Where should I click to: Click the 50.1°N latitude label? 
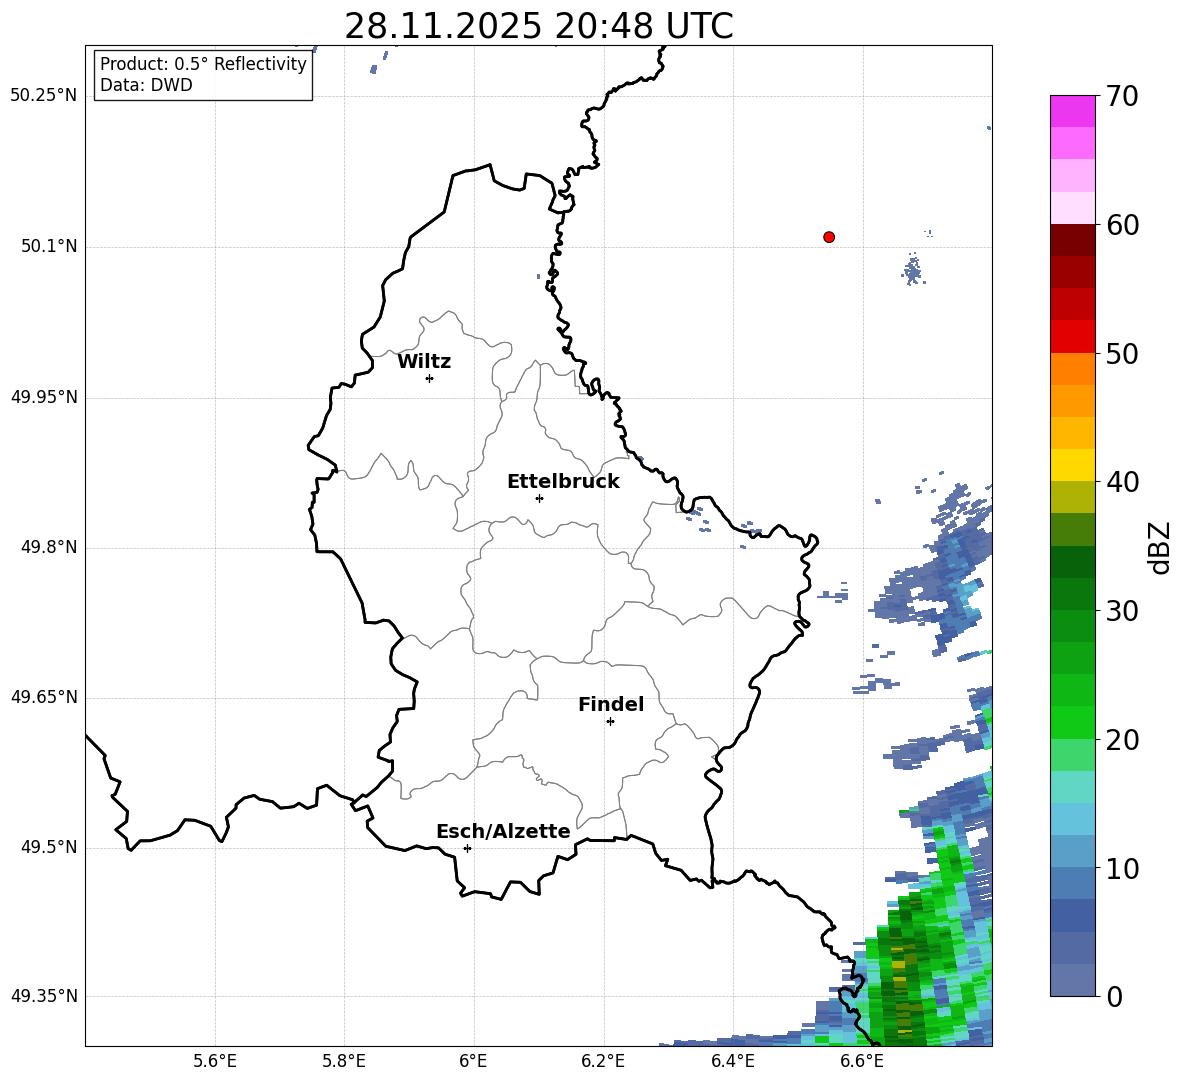tap(49, 246)
